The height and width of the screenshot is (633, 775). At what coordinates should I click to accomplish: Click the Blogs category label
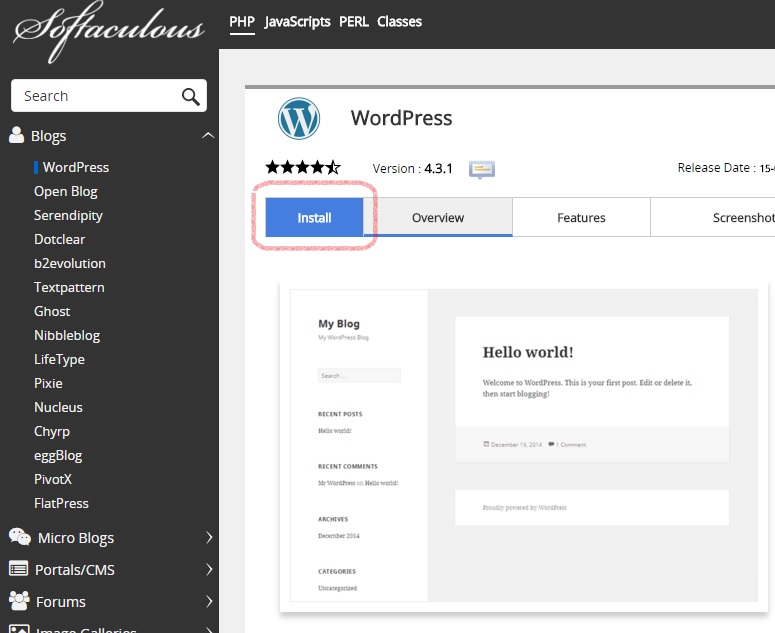[48, 136]
